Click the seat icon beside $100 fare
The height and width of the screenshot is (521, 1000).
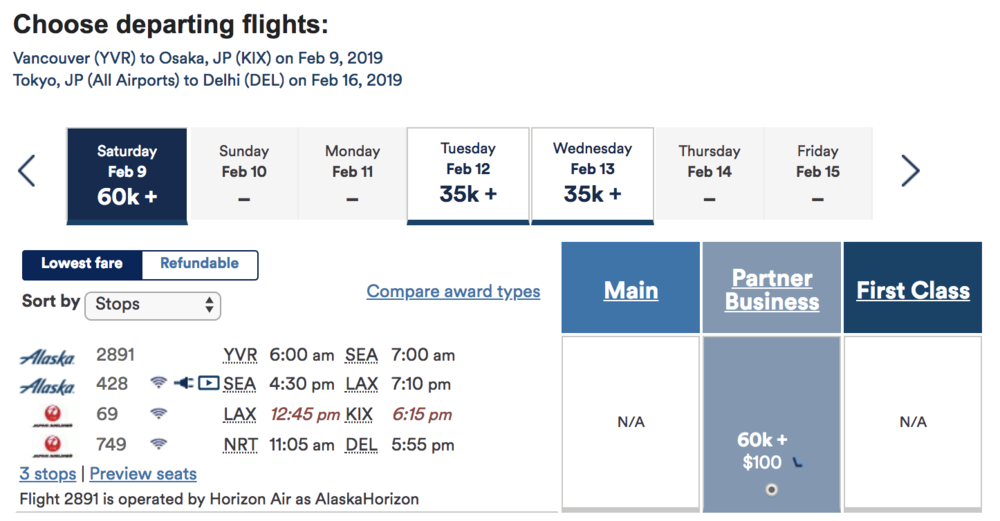point(797,462)
